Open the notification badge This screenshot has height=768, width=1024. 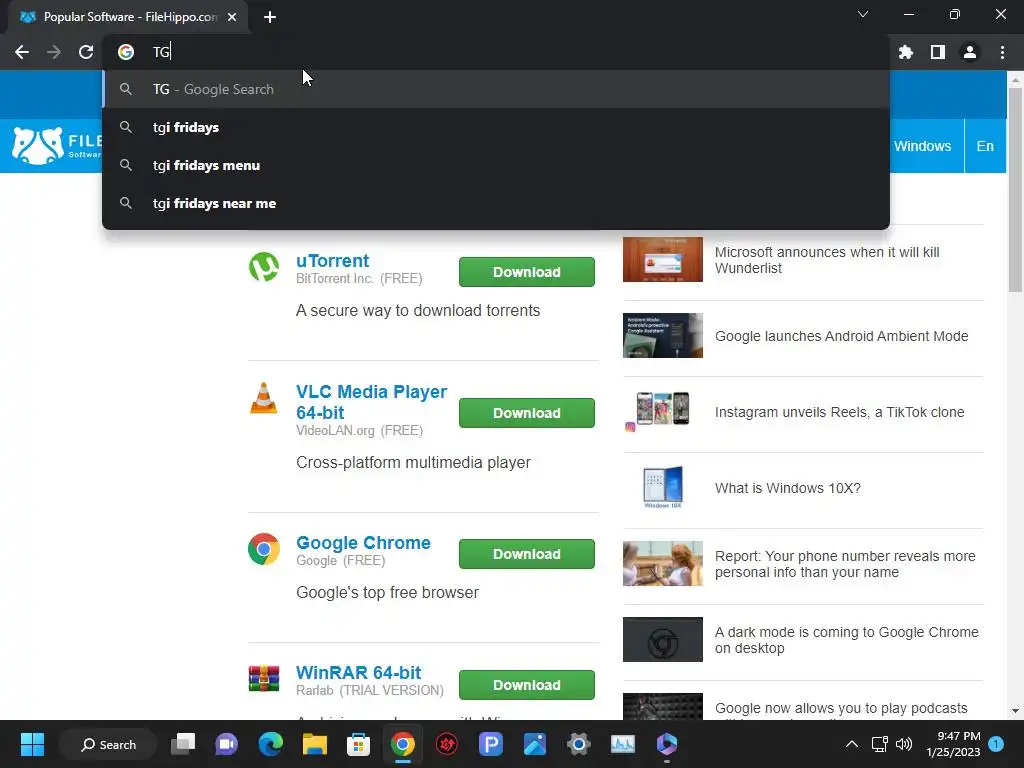[996, 744]
